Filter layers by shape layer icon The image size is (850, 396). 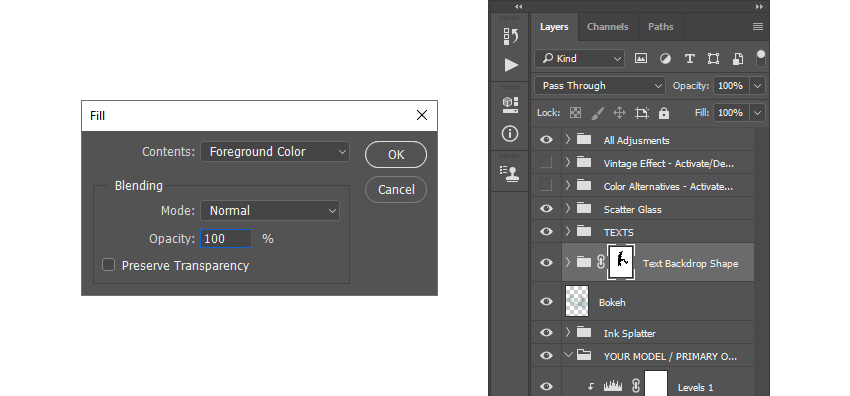[713, 59]
